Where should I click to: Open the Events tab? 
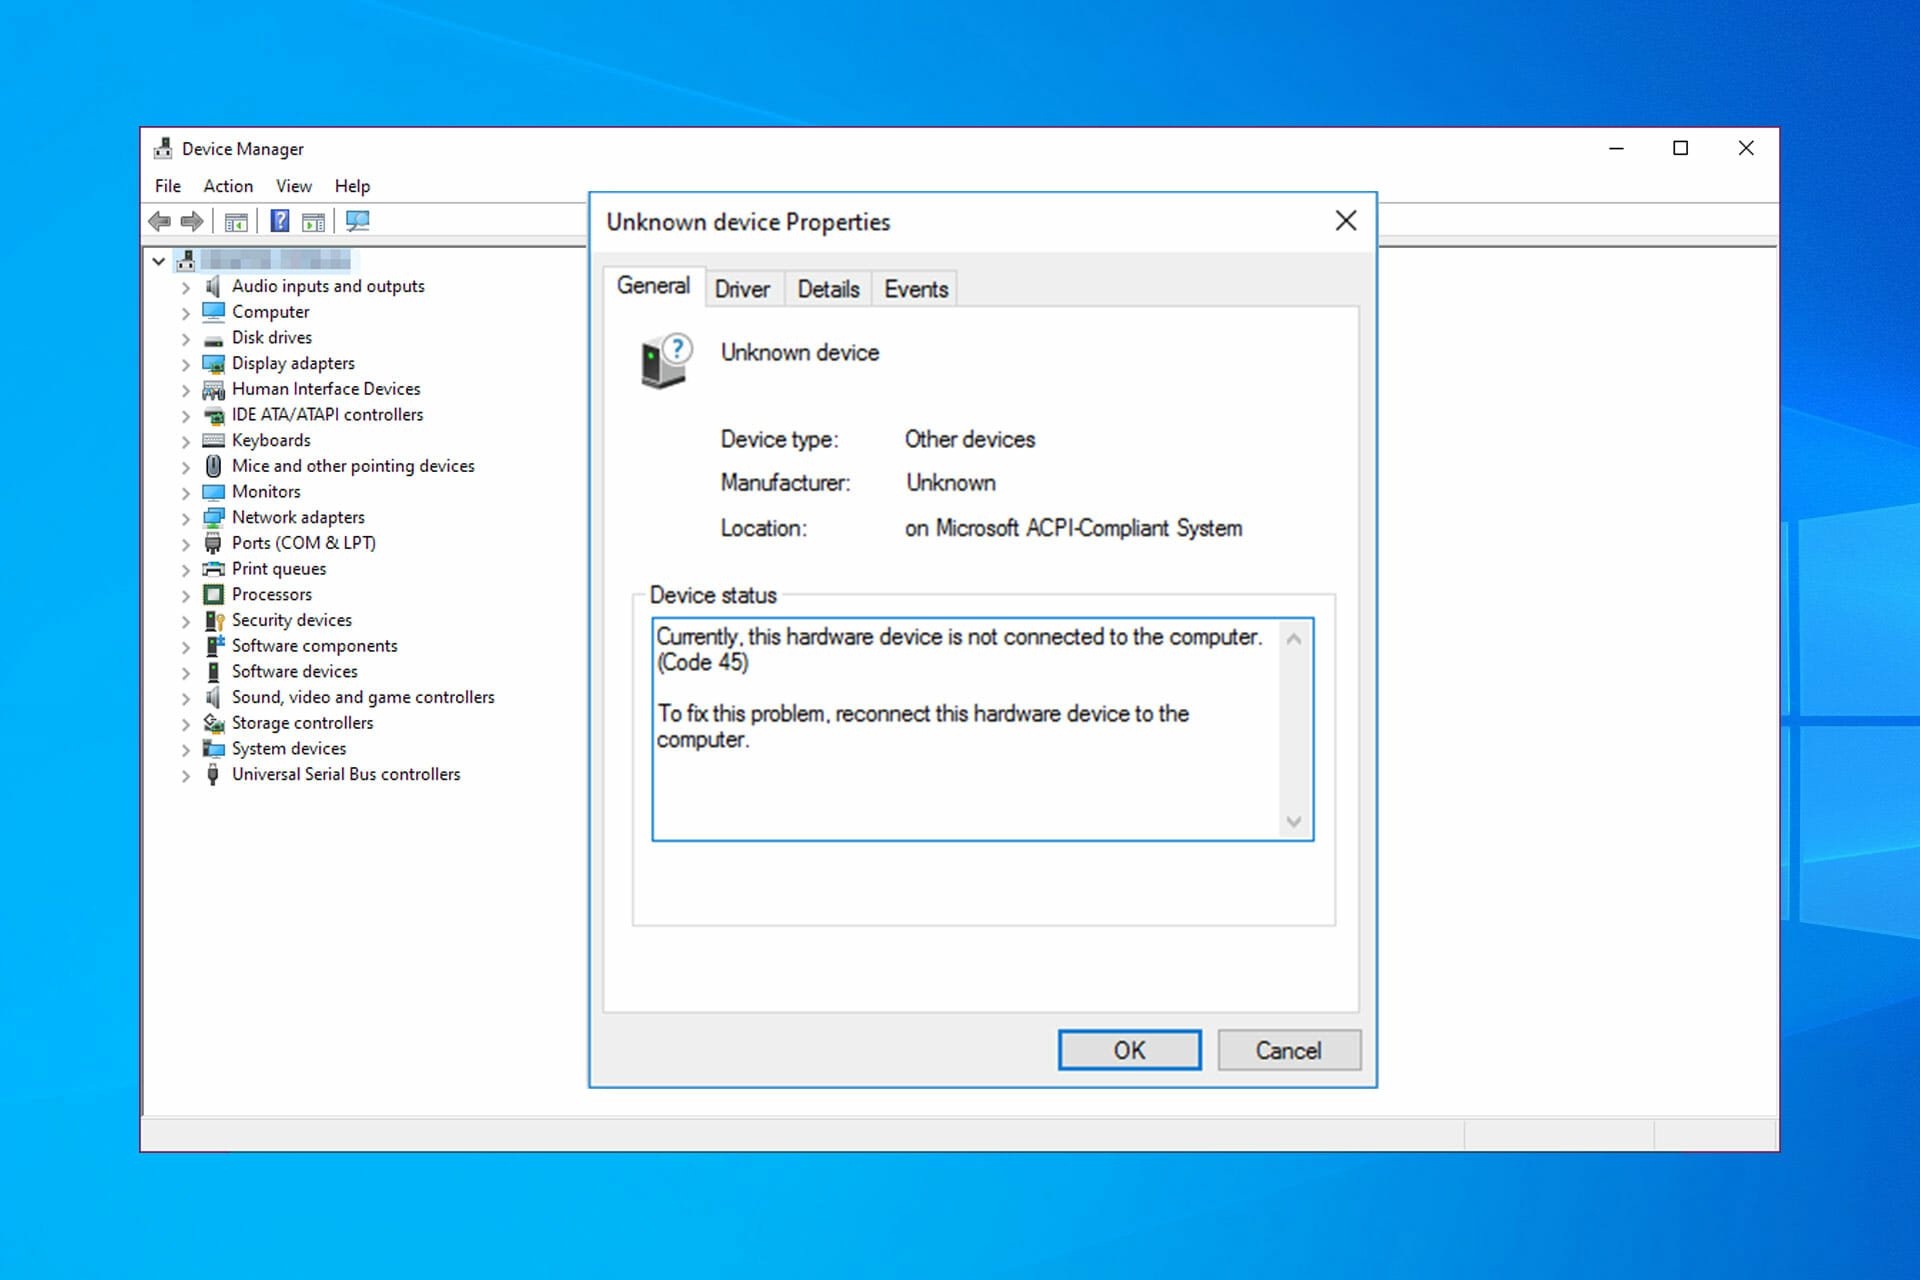(916, 289)
